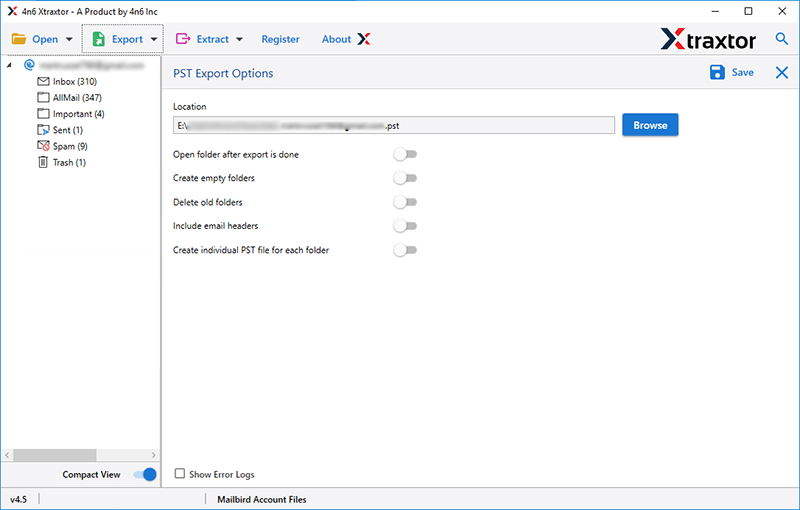Expand the Extract dropdown arrow
The image size is (800, 510).
(239, 39)
